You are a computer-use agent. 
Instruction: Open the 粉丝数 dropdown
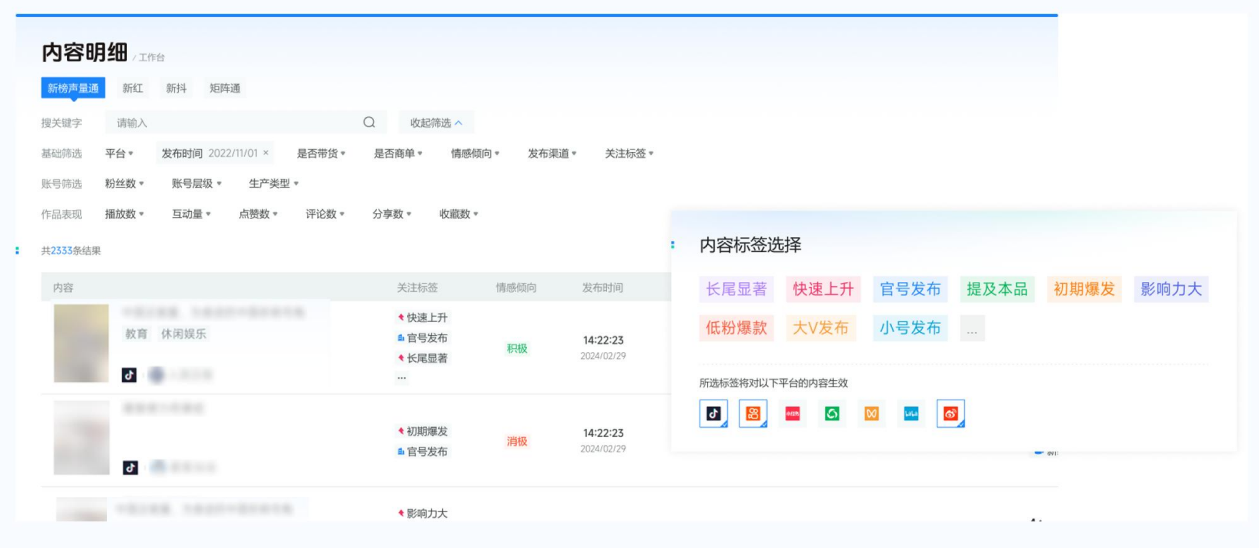pos(125,183)
